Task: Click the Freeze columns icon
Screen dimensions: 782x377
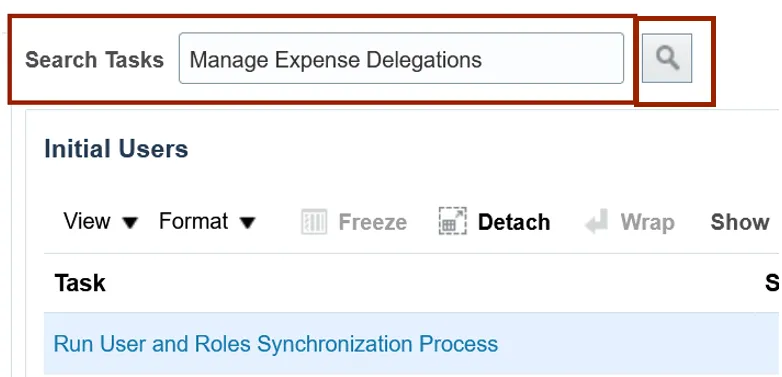Action: coord(314,222)
